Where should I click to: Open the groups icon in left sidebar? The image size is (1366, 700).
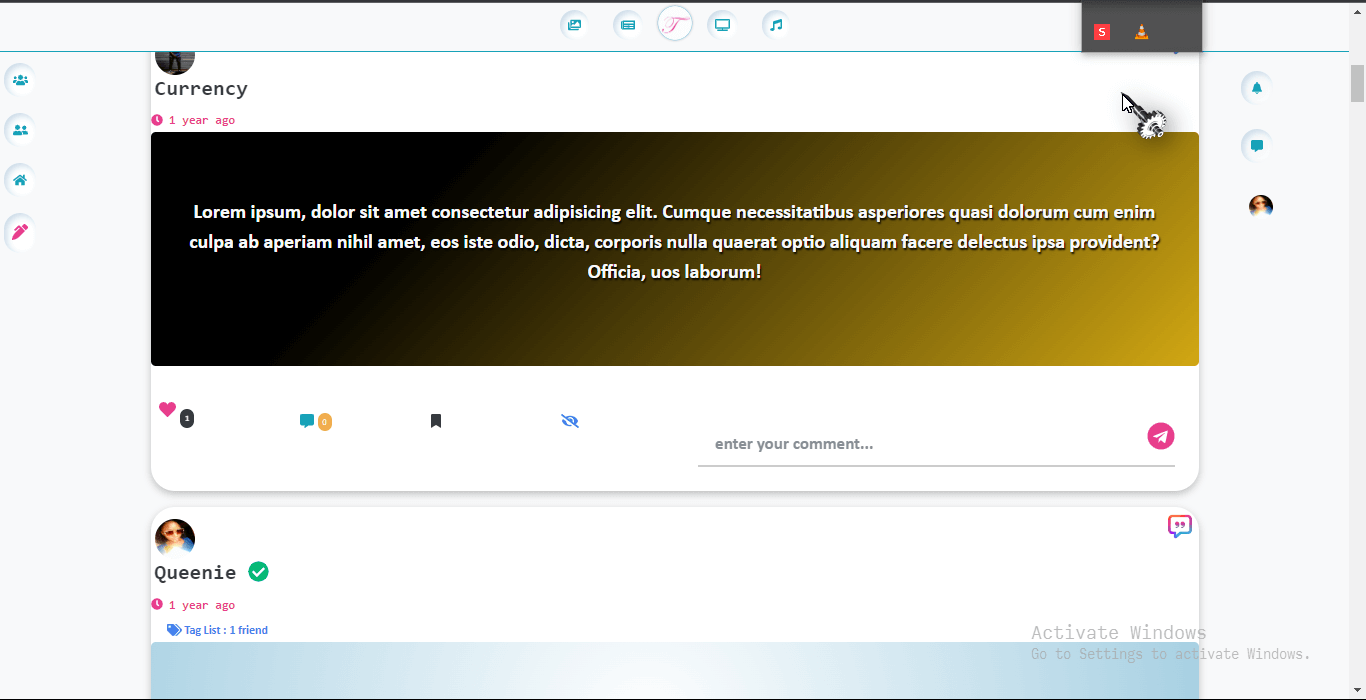click(20, 80)
